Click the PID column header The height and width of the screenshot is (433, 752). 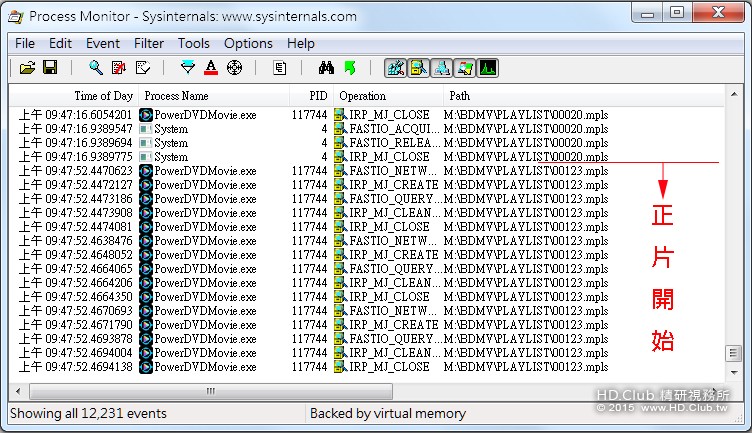point(311,96)
